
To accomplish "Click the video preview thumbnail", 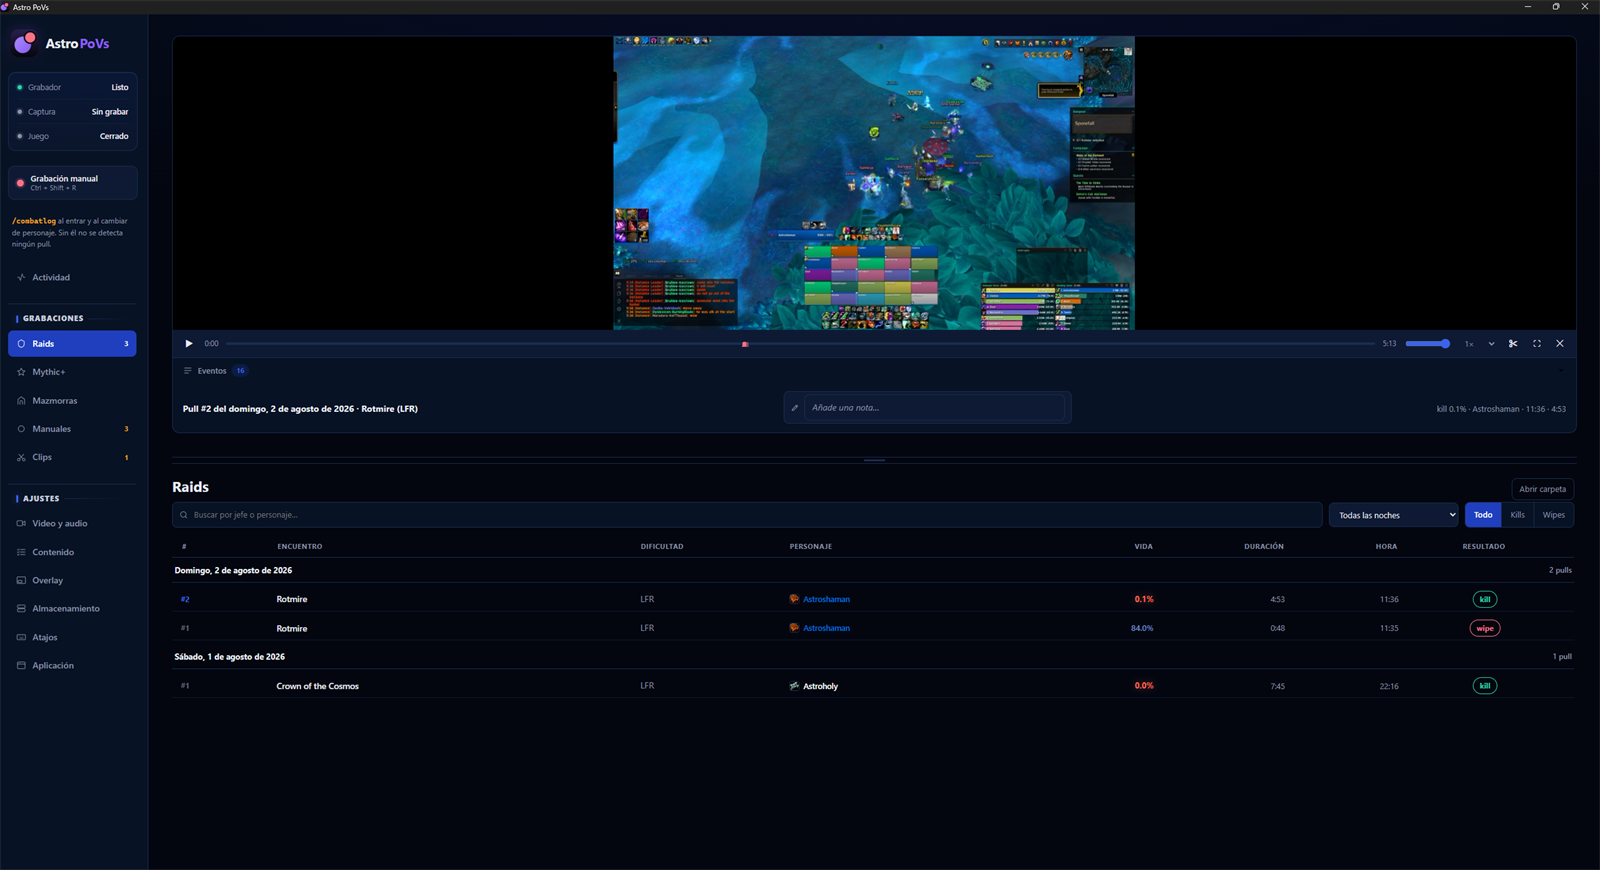I will (x=874, y=183).
